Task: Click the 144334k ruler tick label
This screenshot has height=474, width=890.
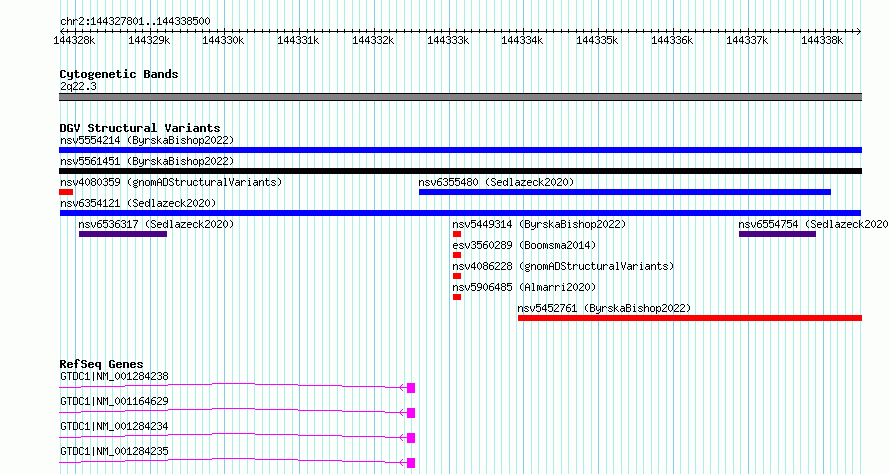Action: pos(523,40)
